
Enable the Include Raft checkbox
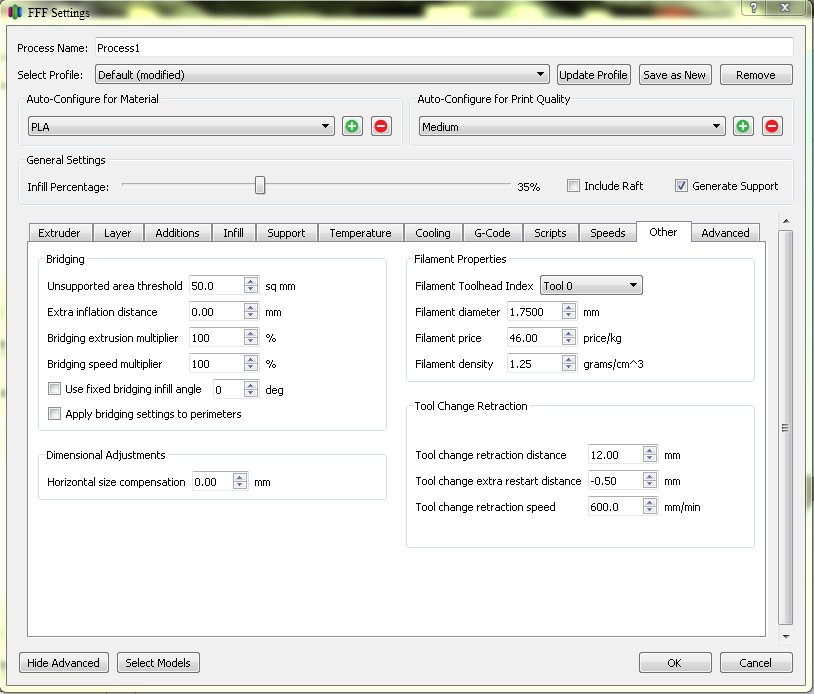click(x=573, y=186)
